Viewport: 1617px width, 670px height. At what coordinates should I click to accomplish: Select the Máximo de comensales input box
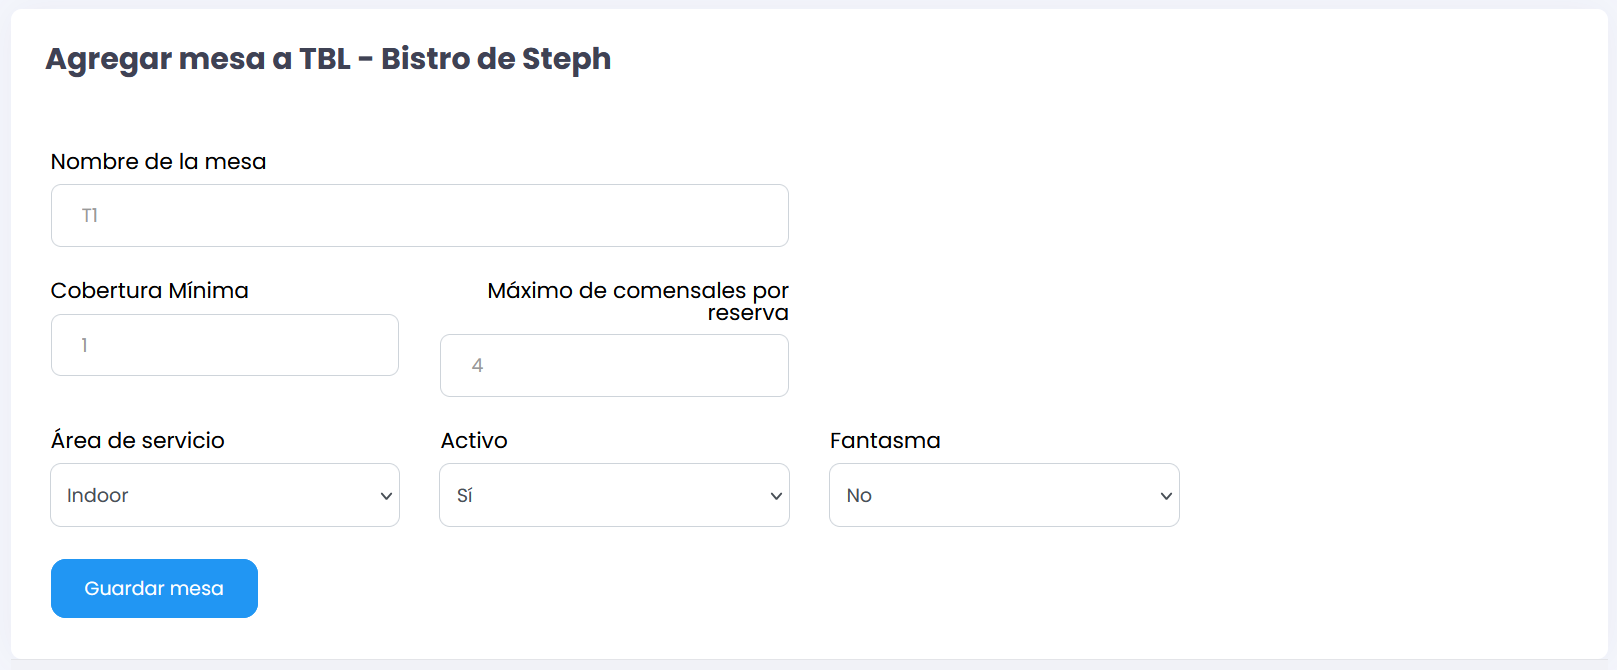click(x=614, y=365)
